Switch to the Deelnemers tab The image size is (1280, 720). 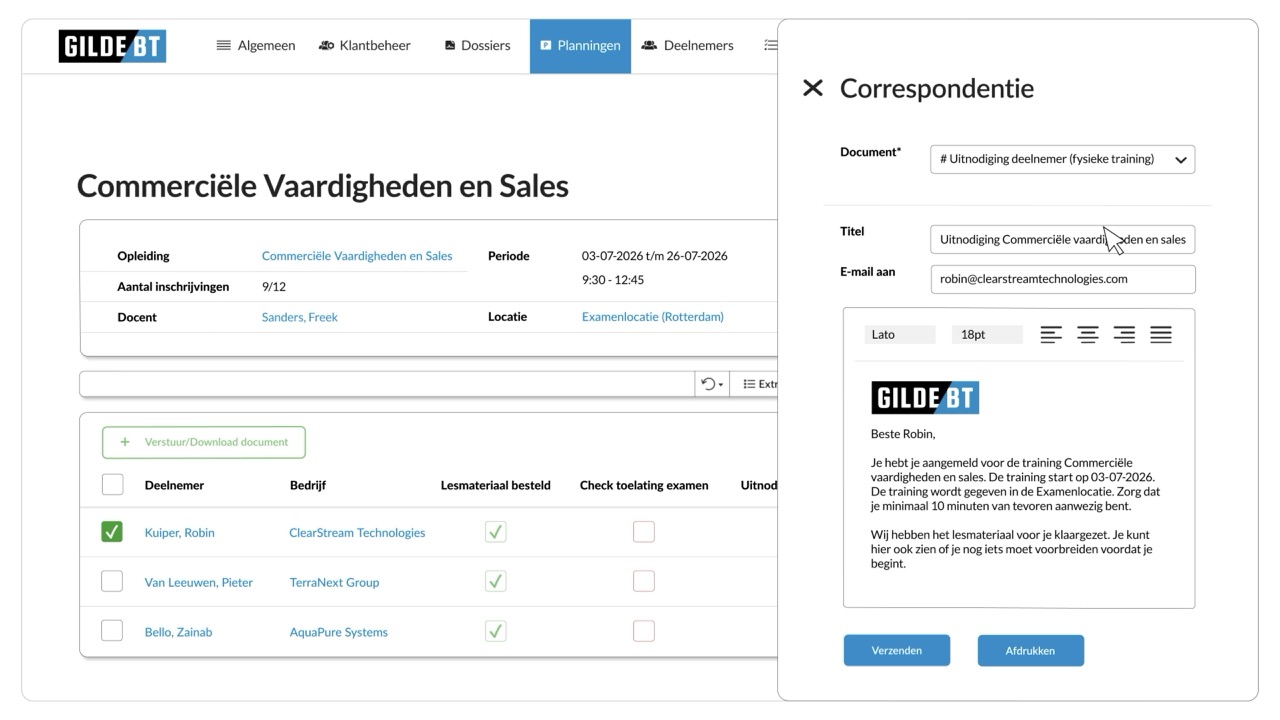click(688, 45)
